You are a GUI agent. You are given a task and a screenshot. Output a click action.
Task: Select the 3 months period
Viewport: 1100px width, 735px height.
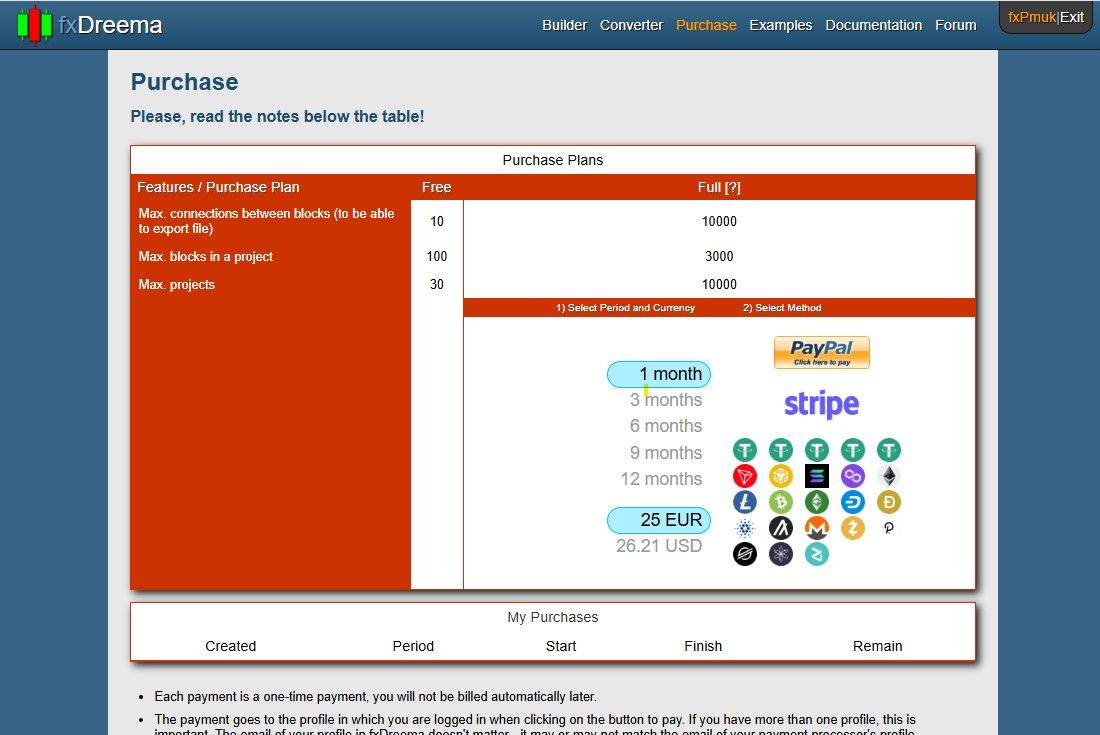tap(666, 400)
